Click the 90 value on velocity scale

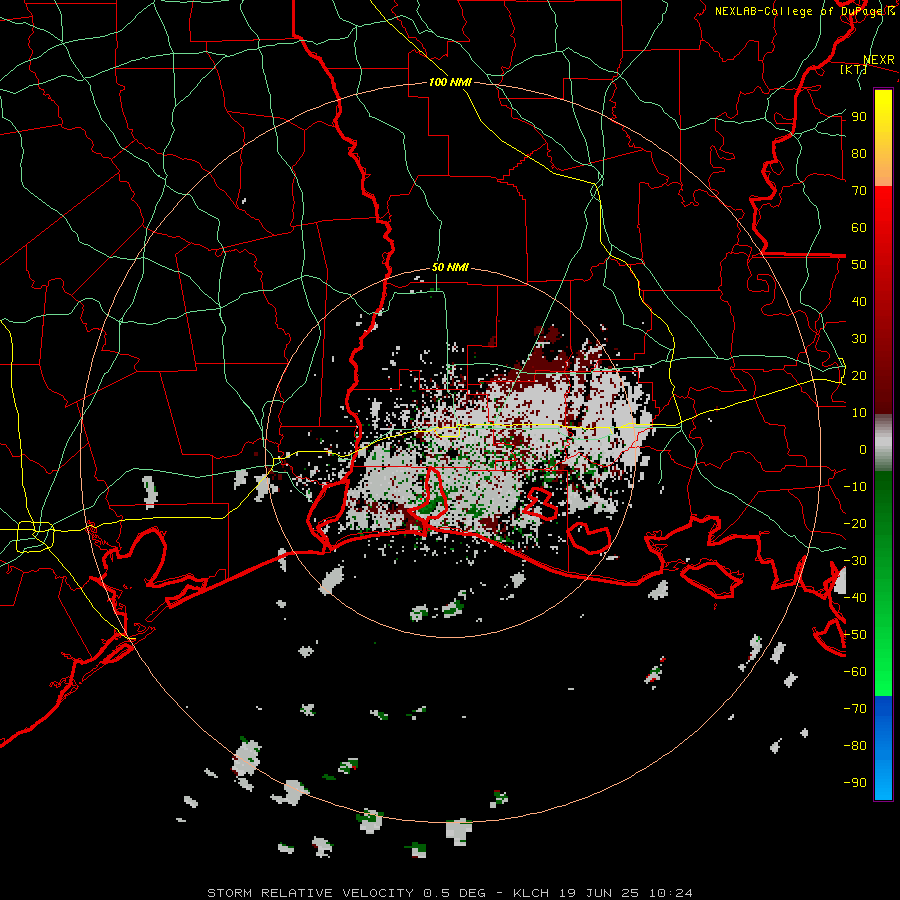tap(859, 117)
